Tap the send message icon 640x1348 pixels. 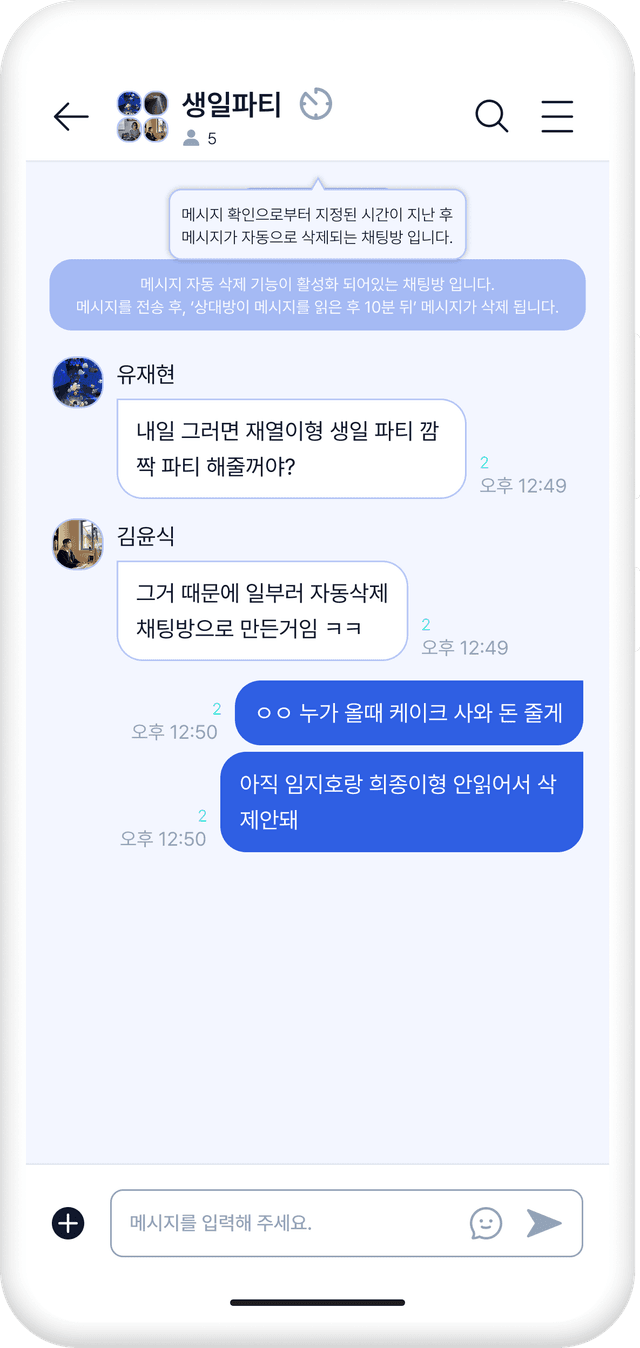coord(543,1221)
